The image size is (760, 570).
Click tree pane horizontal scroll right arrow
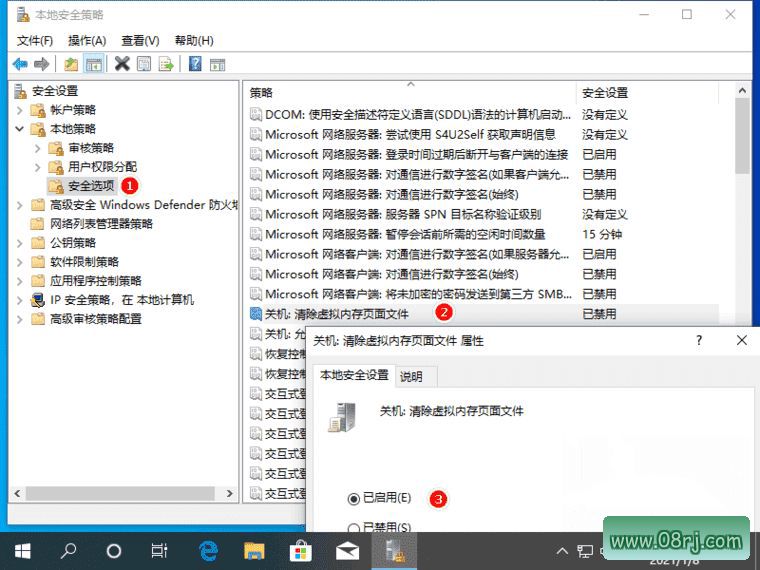pyautogui.click(x=229, y=493)
